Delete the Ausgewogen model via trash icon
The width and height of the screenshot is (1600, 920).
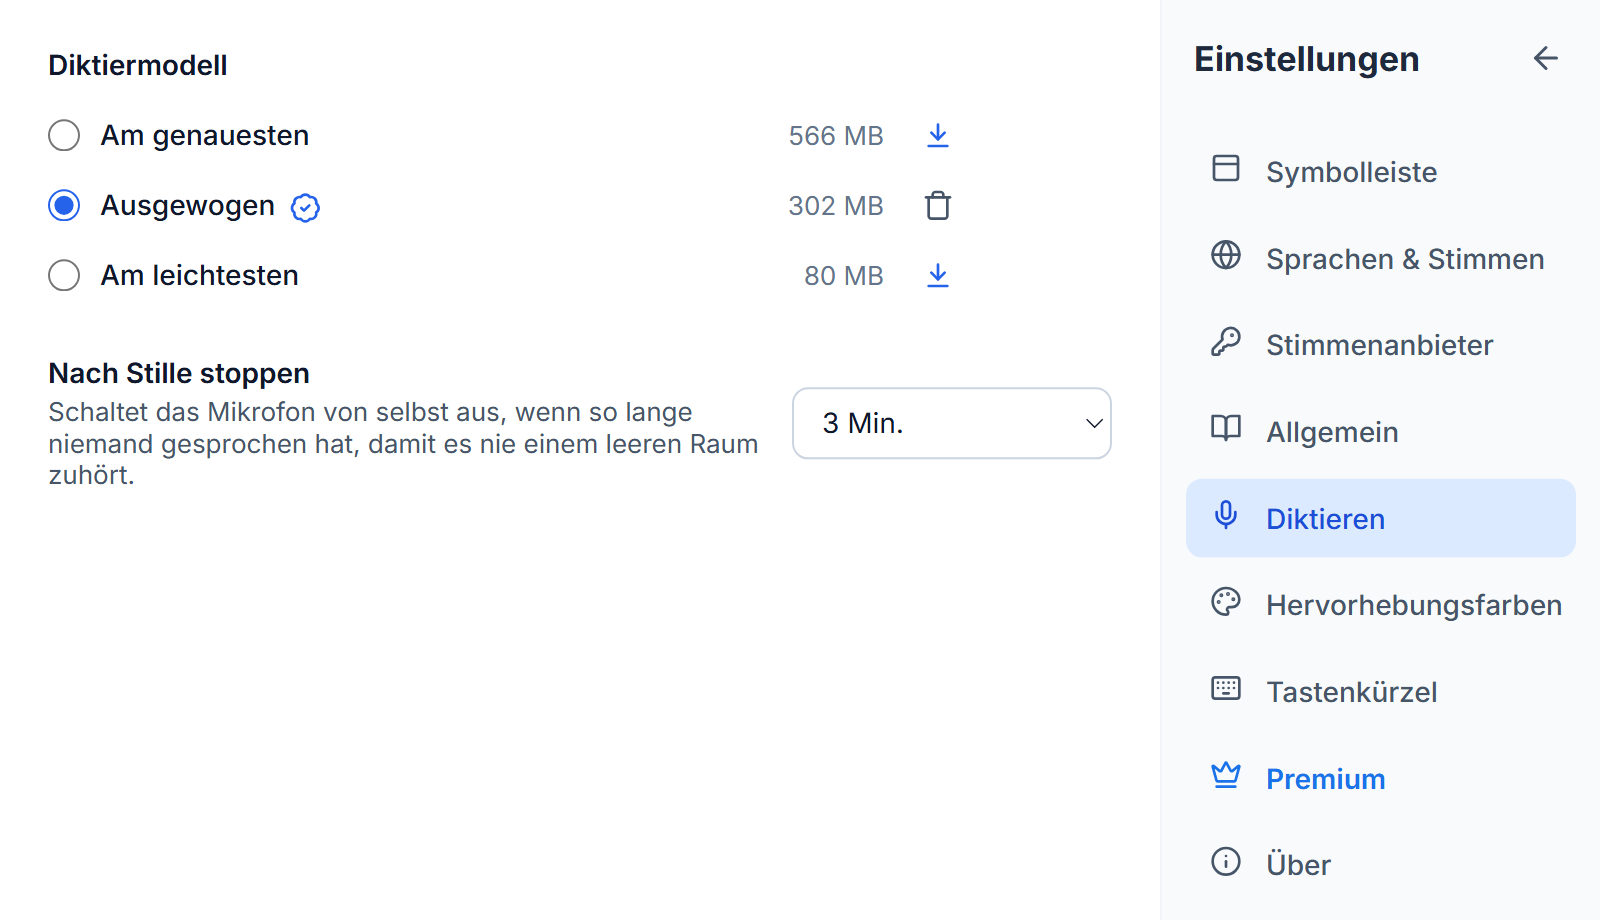937,205
